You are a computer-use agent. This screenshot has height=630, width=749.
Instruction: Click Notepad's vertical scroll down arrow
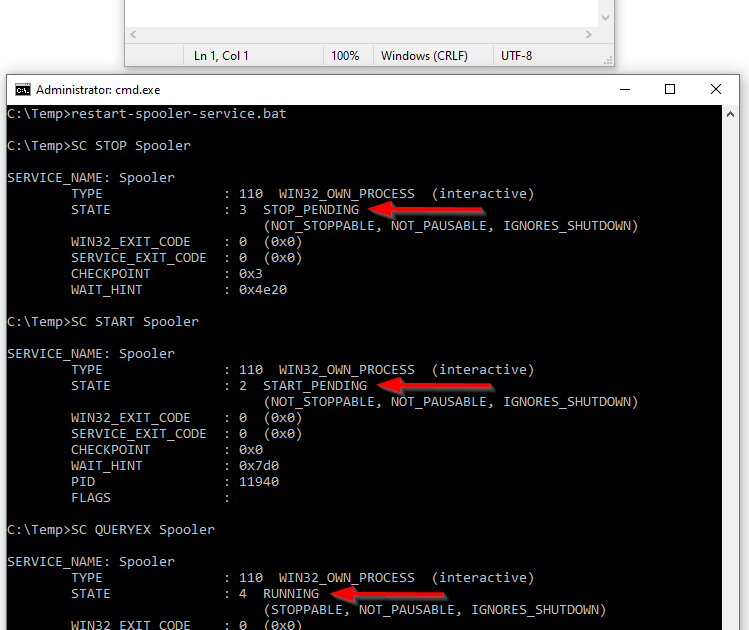click(x=605, y=18)
